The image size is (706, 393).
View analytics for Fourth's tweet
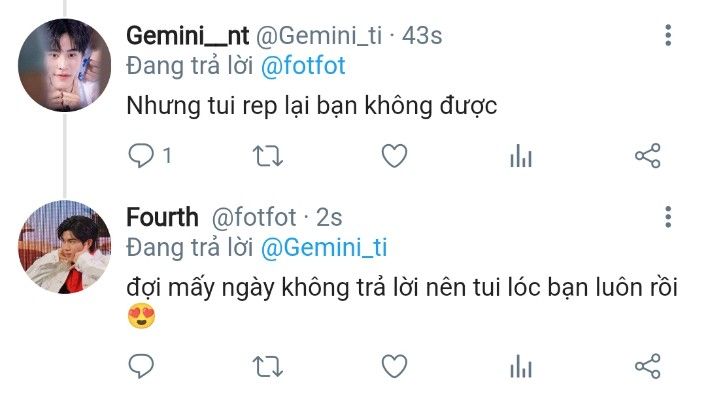click(521, 366)
